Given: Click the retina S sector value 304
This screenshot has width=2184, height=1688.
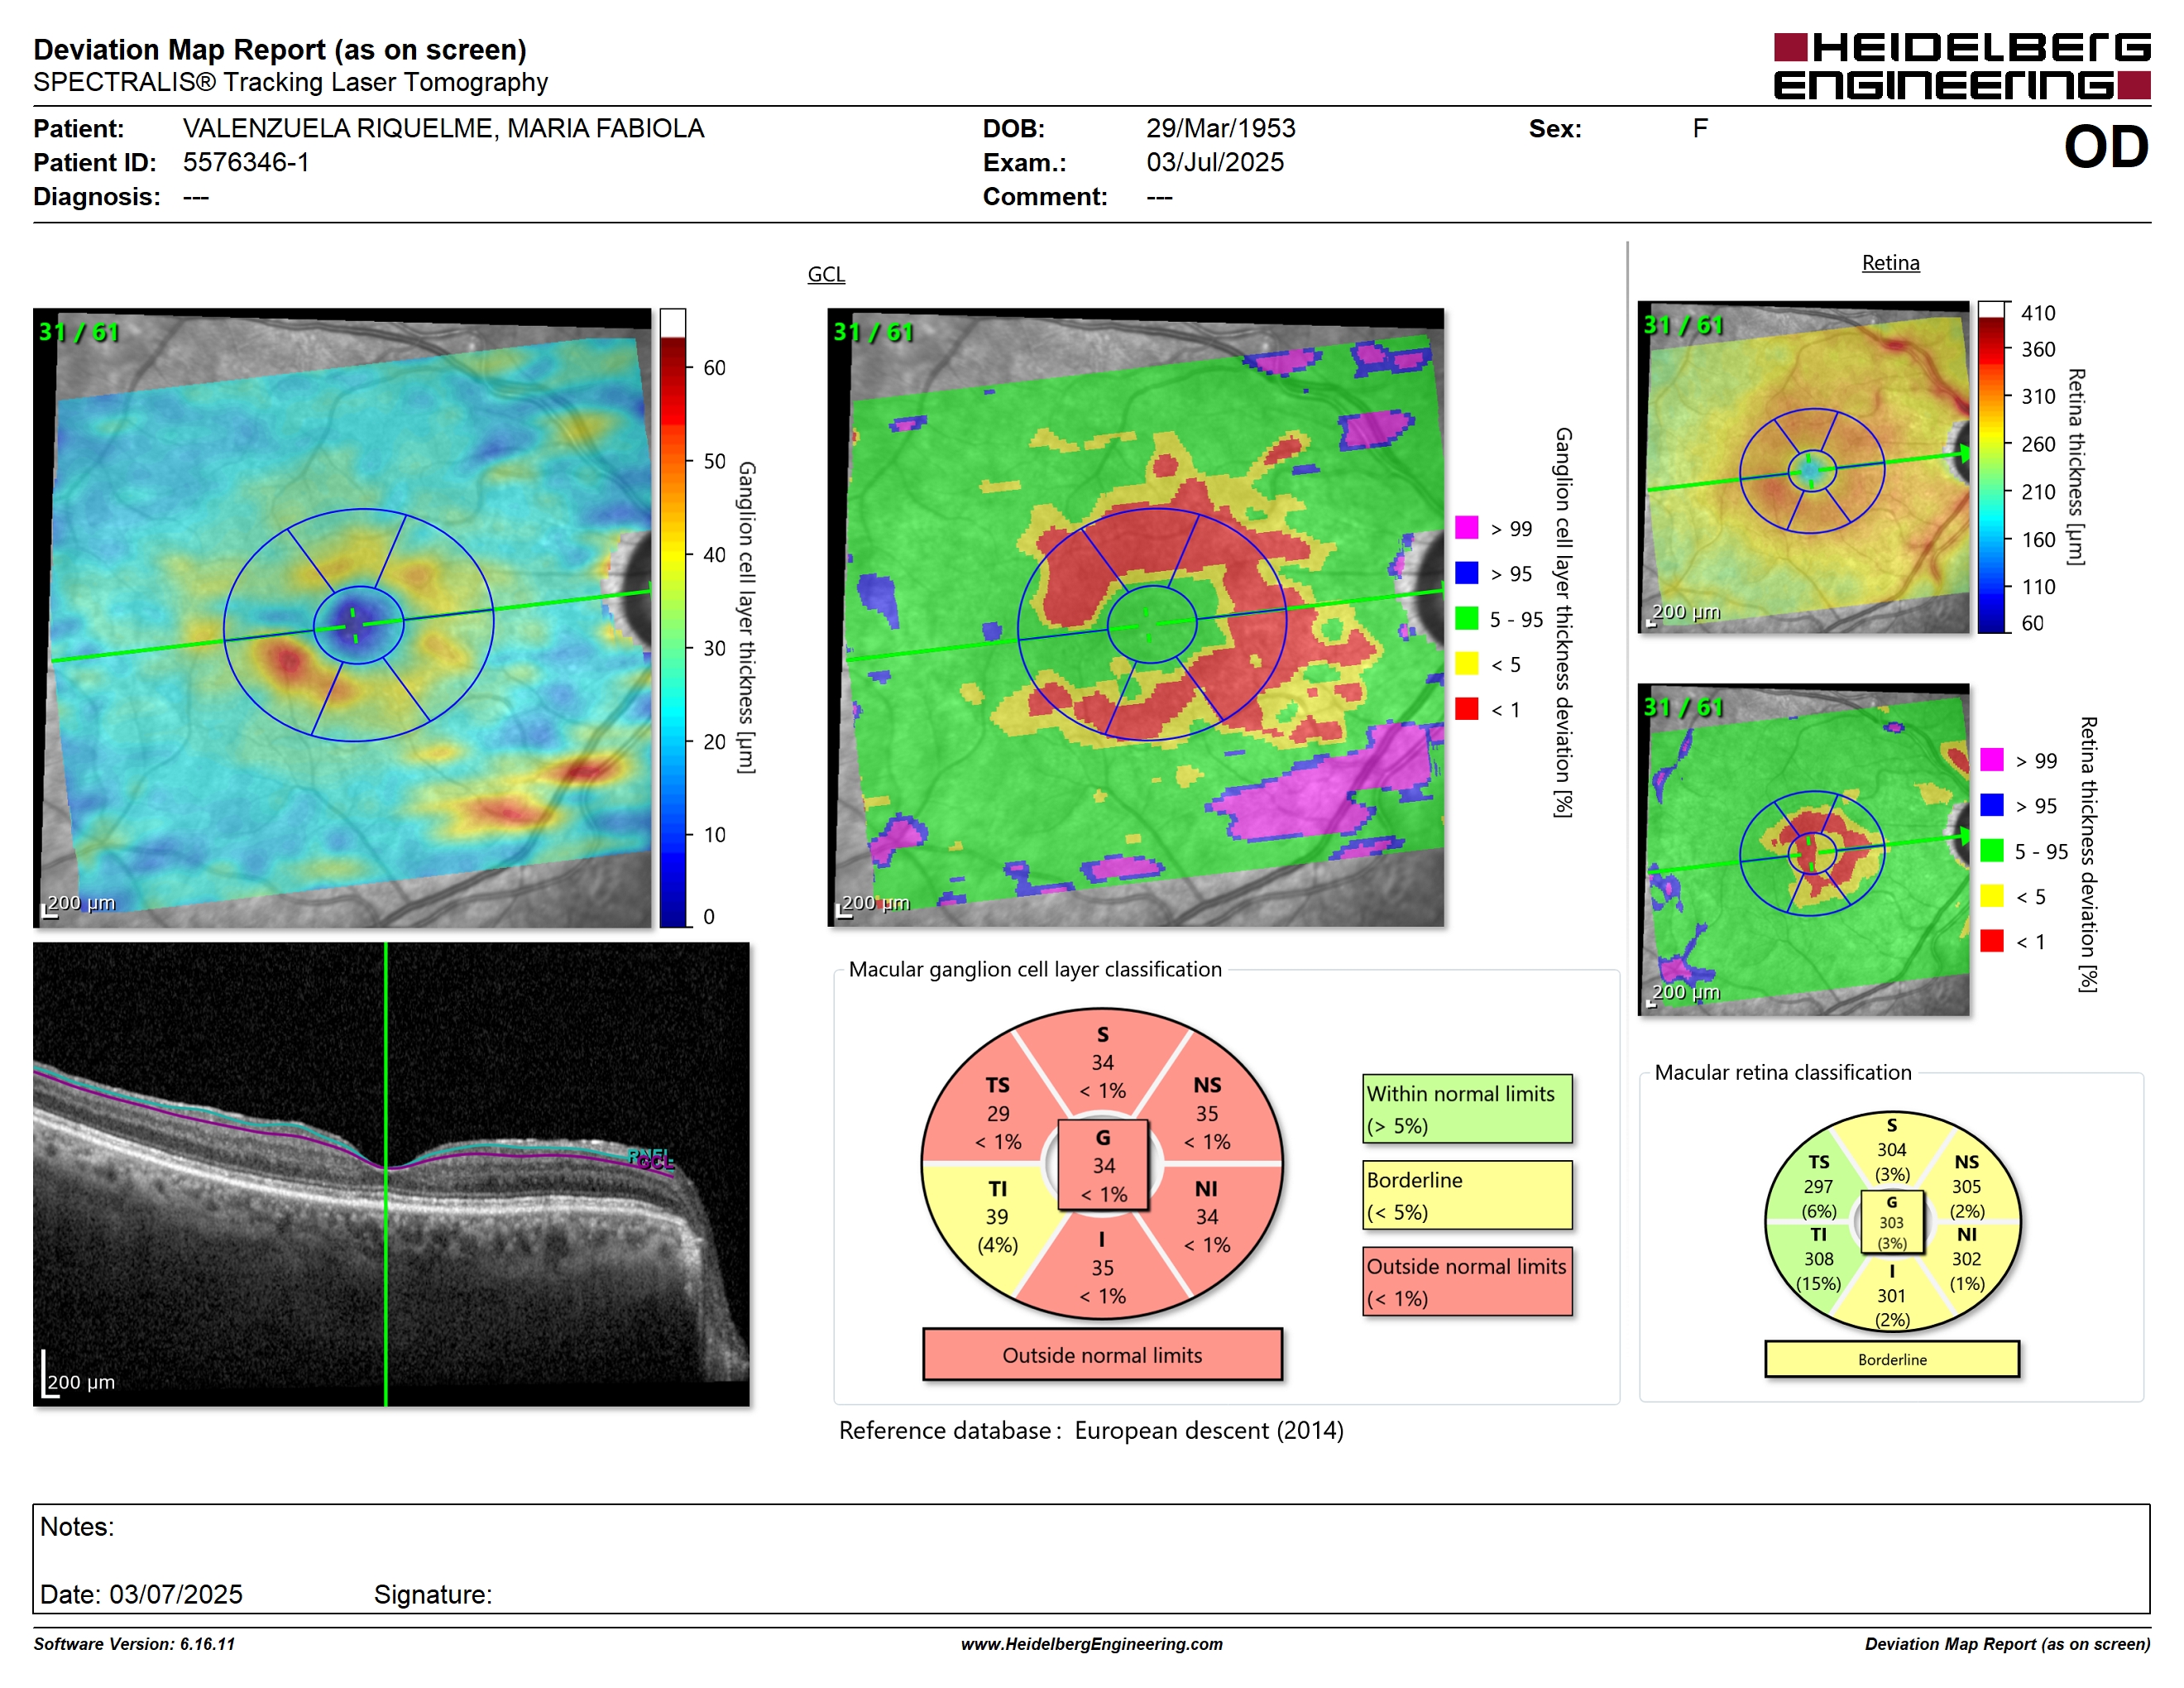Looking at the screenshot, I should (1891, 1150).
